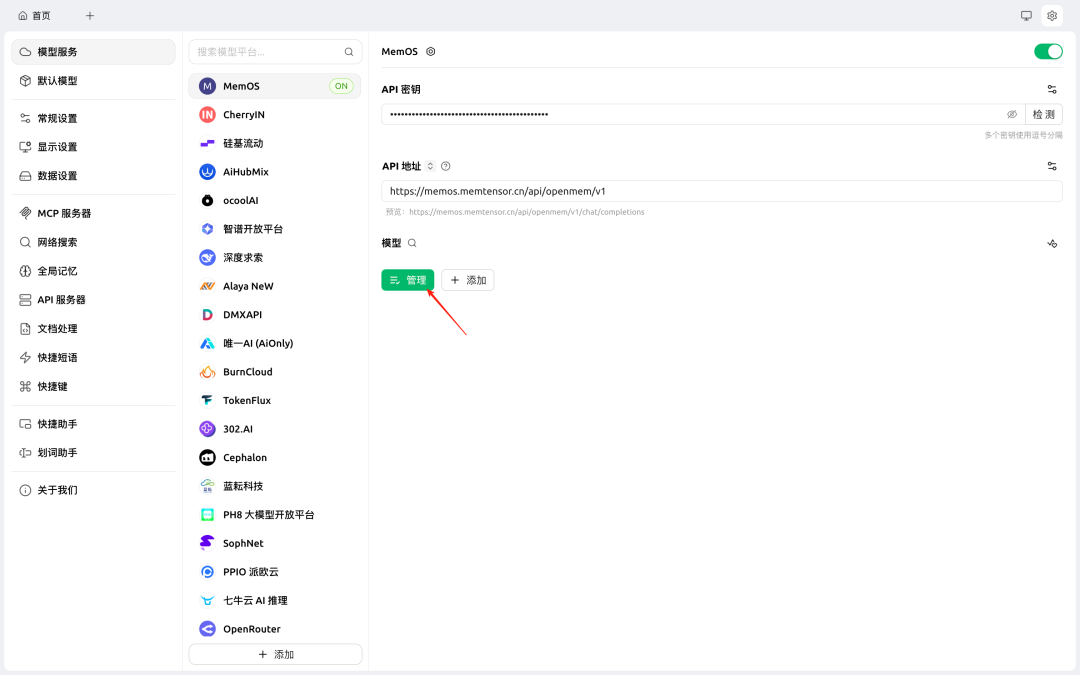Screen dimensions: 1080x675
Task: Select 深度求索 provider
Action: pos(275,258)
